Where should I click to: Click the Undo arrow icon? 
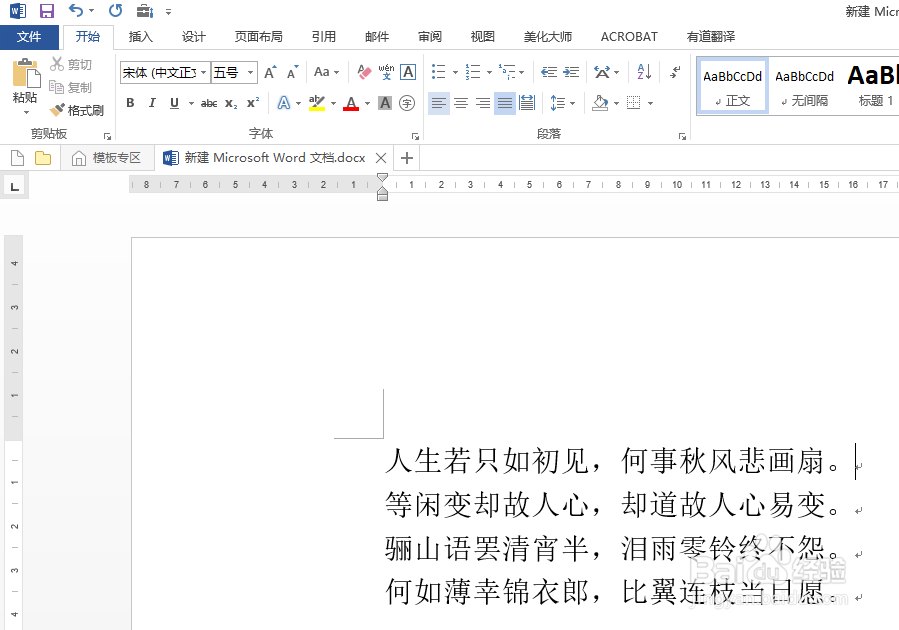pyautogui.click(x=76, y=10)
